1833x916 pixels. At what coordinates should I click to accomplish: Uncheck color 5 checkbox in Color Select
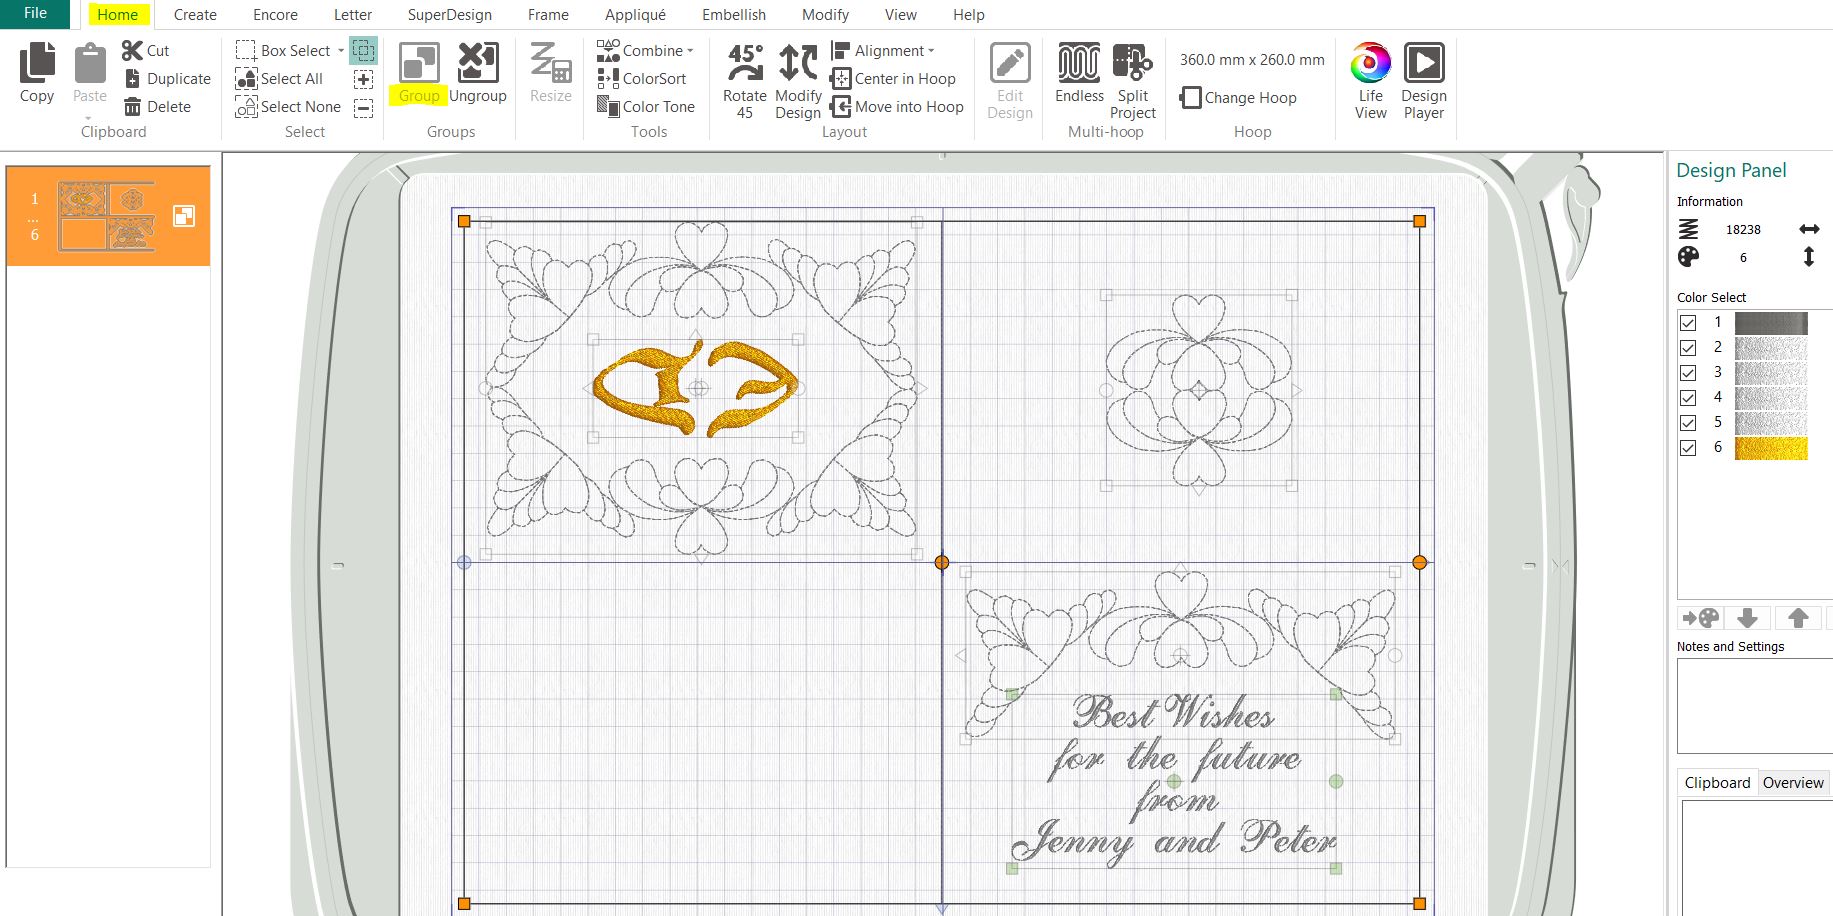(x=1688, y=423)
